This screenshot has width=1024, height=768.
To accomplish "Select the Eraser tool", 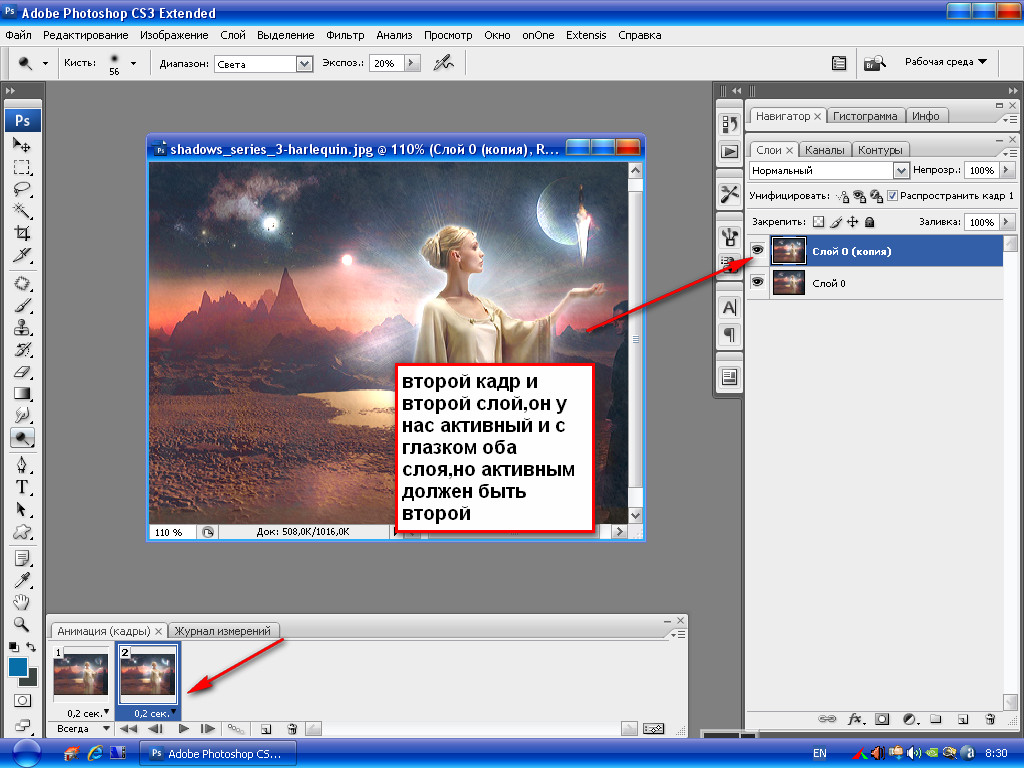I will click(x=22, y=372).
